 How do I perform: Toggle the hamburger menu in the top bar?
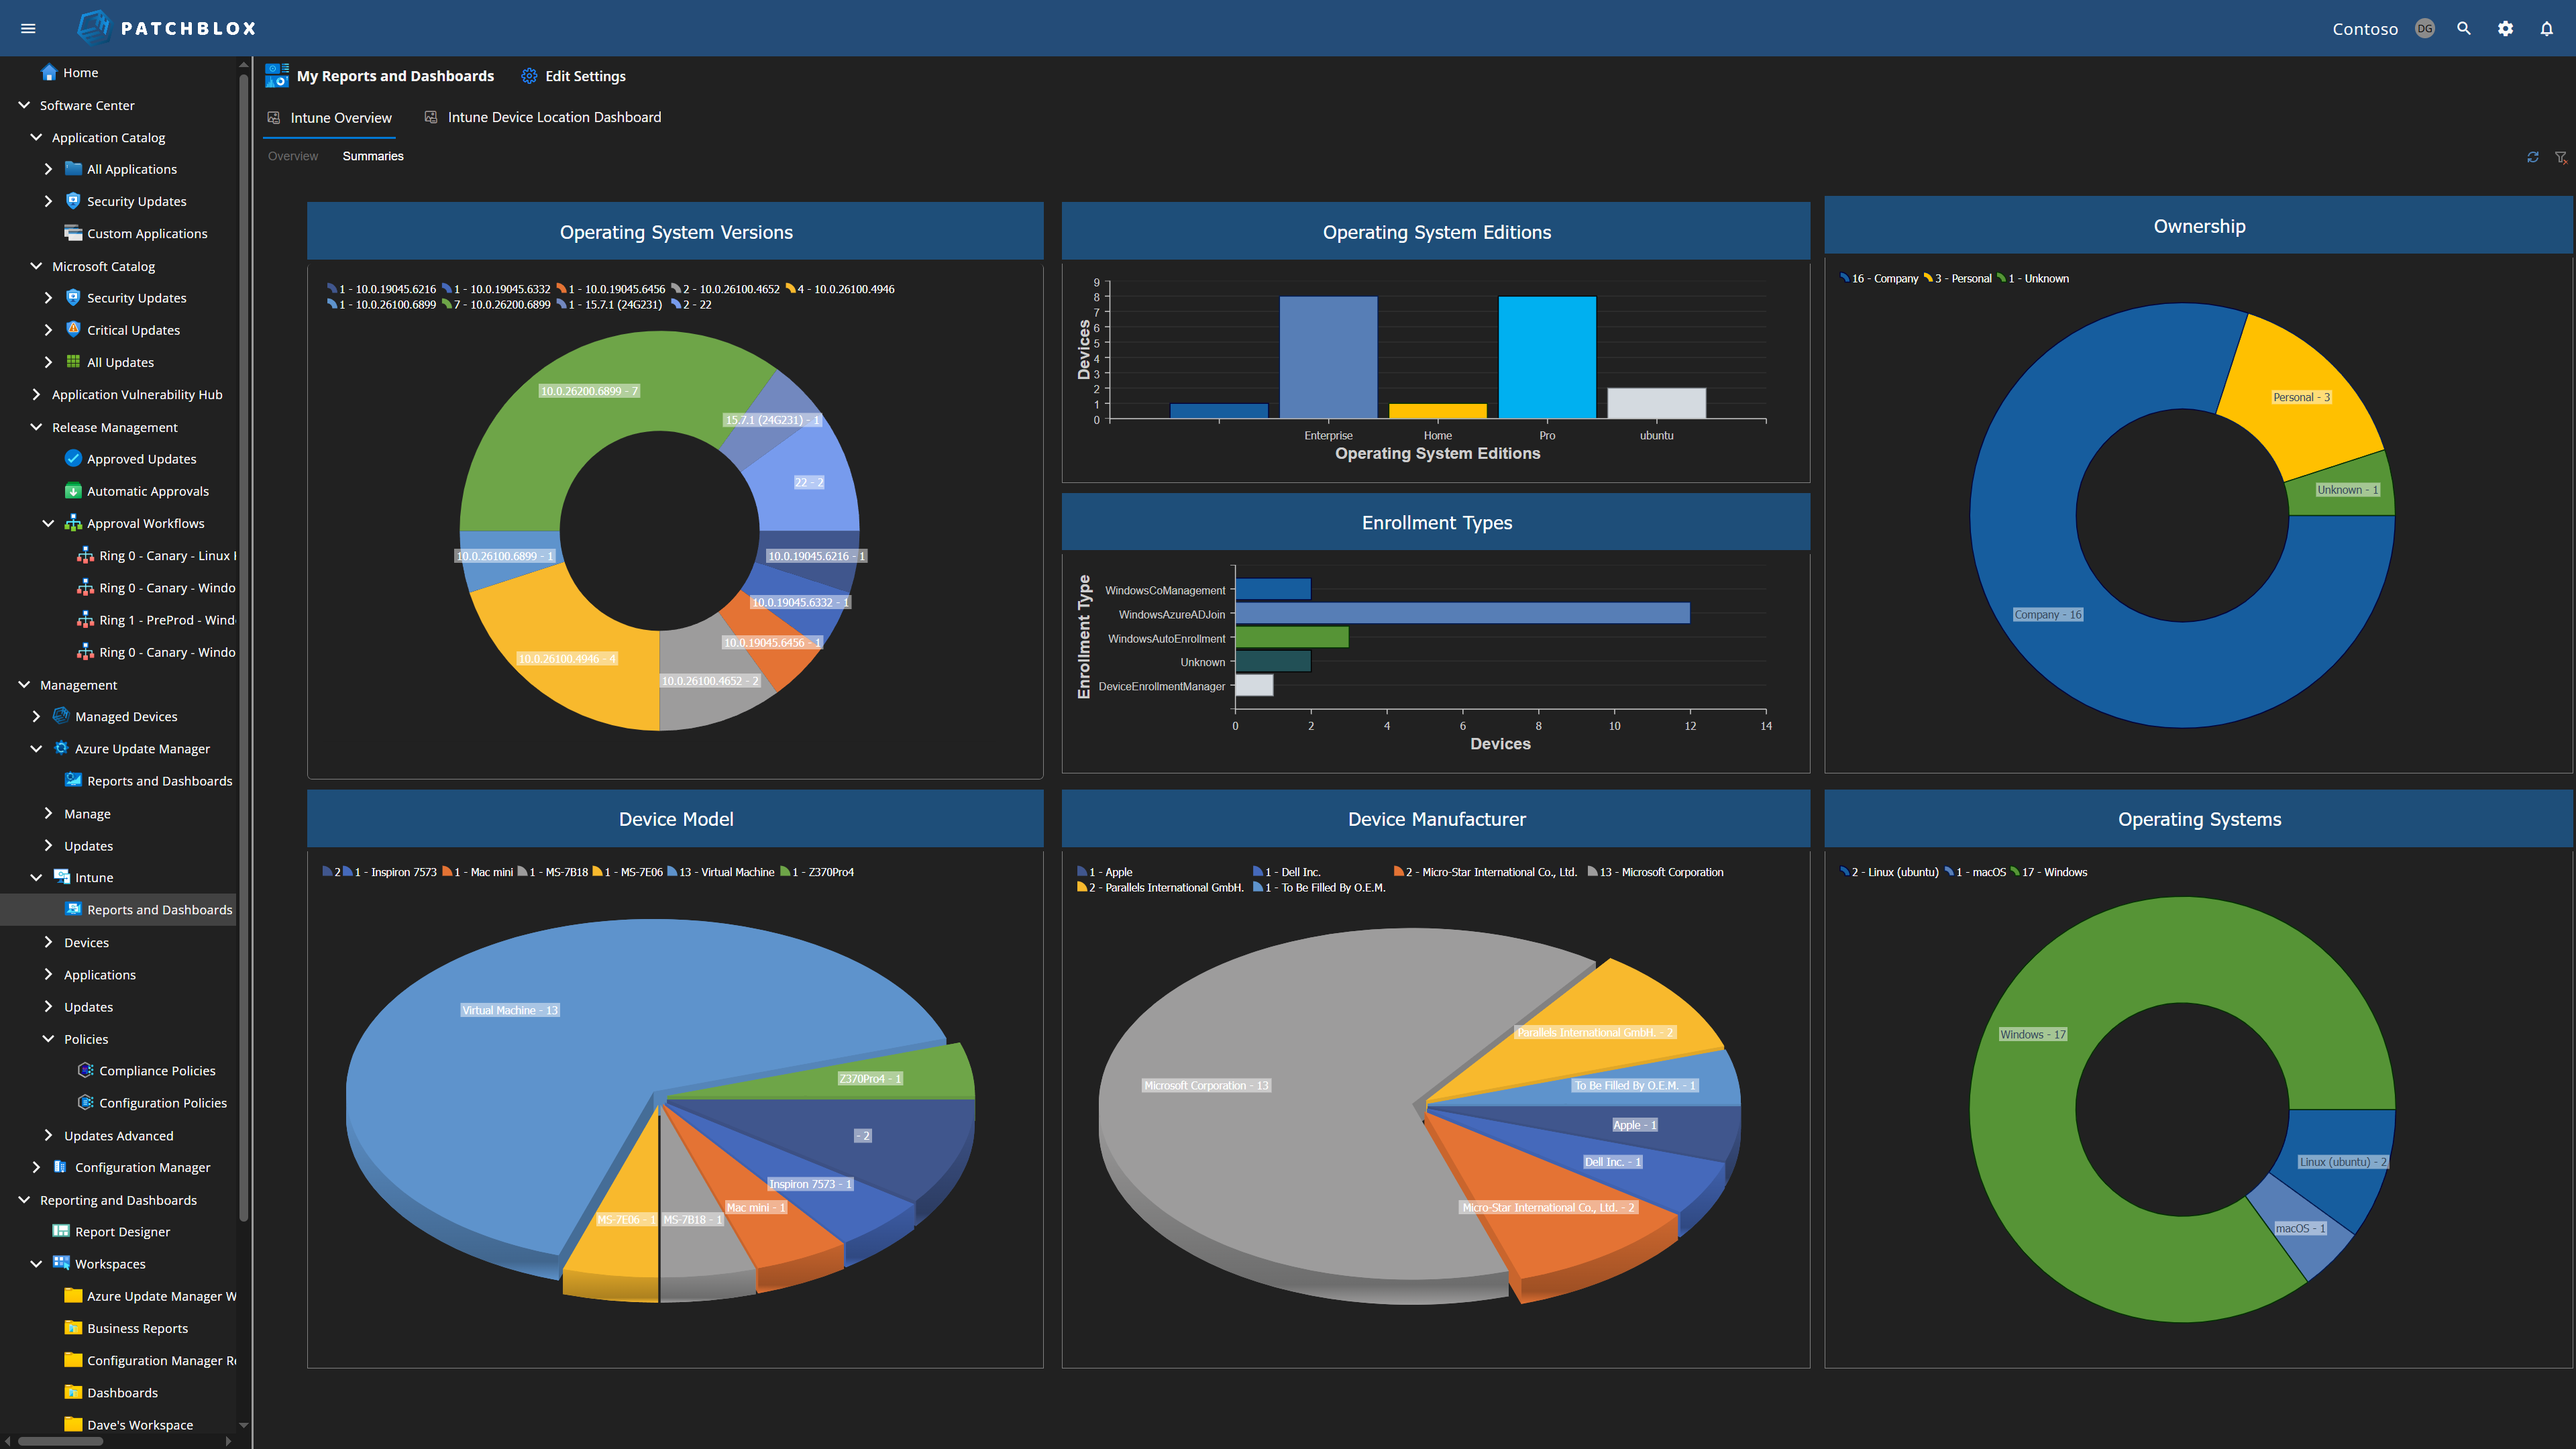(x=28, y=28)
